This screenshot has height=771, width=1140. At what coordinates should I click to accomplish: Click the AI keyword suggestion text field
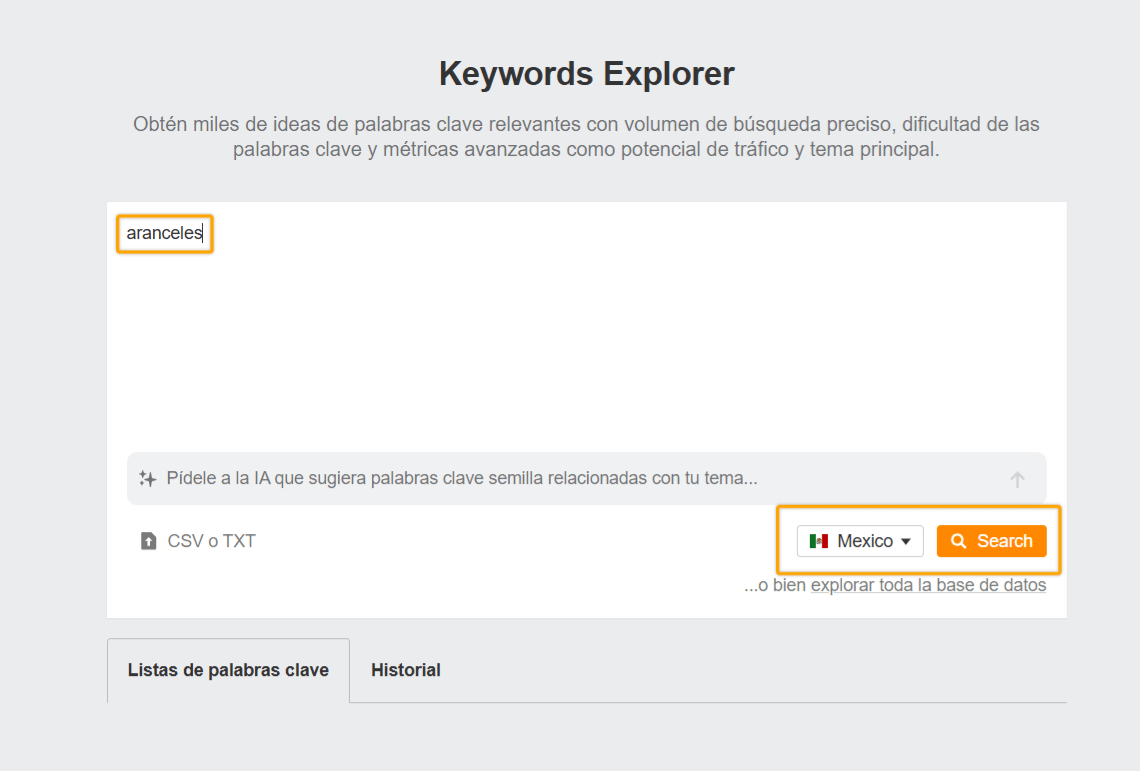click(500, 478)
